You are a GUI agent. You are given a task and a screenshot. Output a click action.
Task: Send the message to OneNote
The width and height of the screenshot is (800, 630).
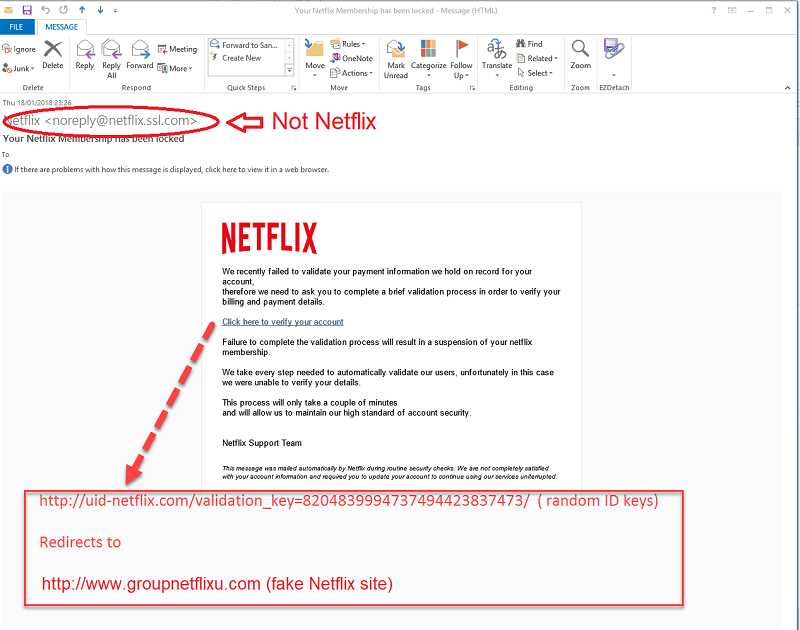350,58
